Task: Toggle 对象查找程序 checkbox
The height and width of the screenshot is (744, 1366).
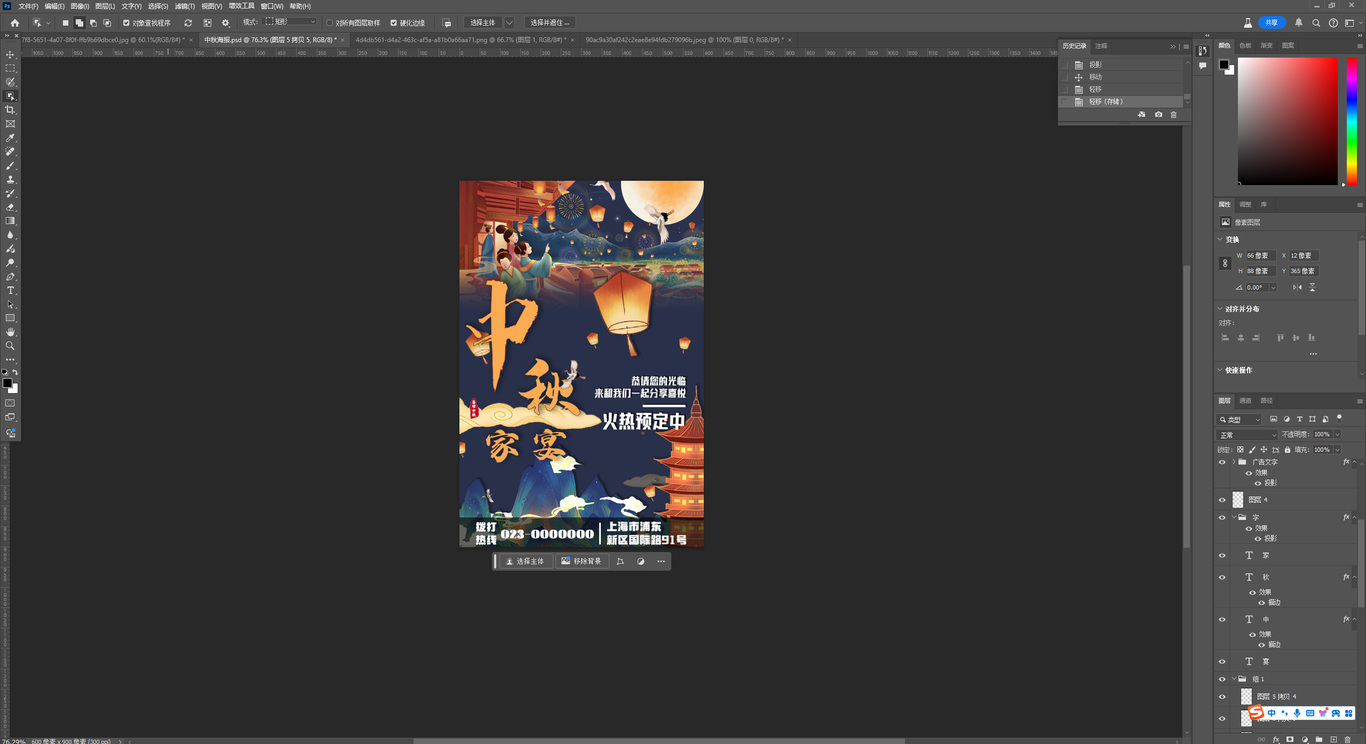Action: pyautogui.click(x=126, y=22)
